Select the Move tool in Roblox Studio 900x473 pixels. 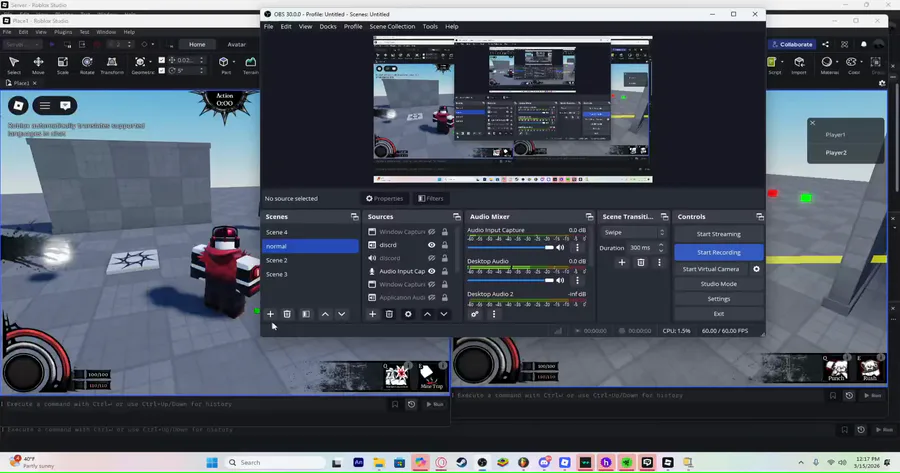(38, 65)
